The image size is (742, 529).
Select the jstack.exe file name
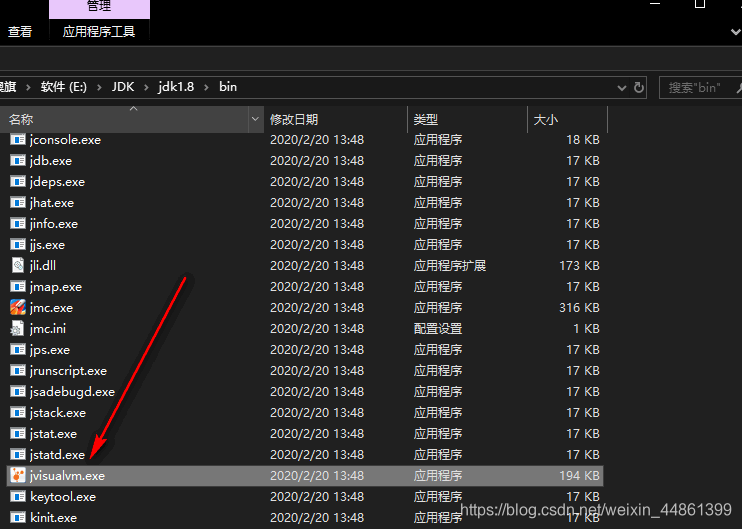coord(58,413)
